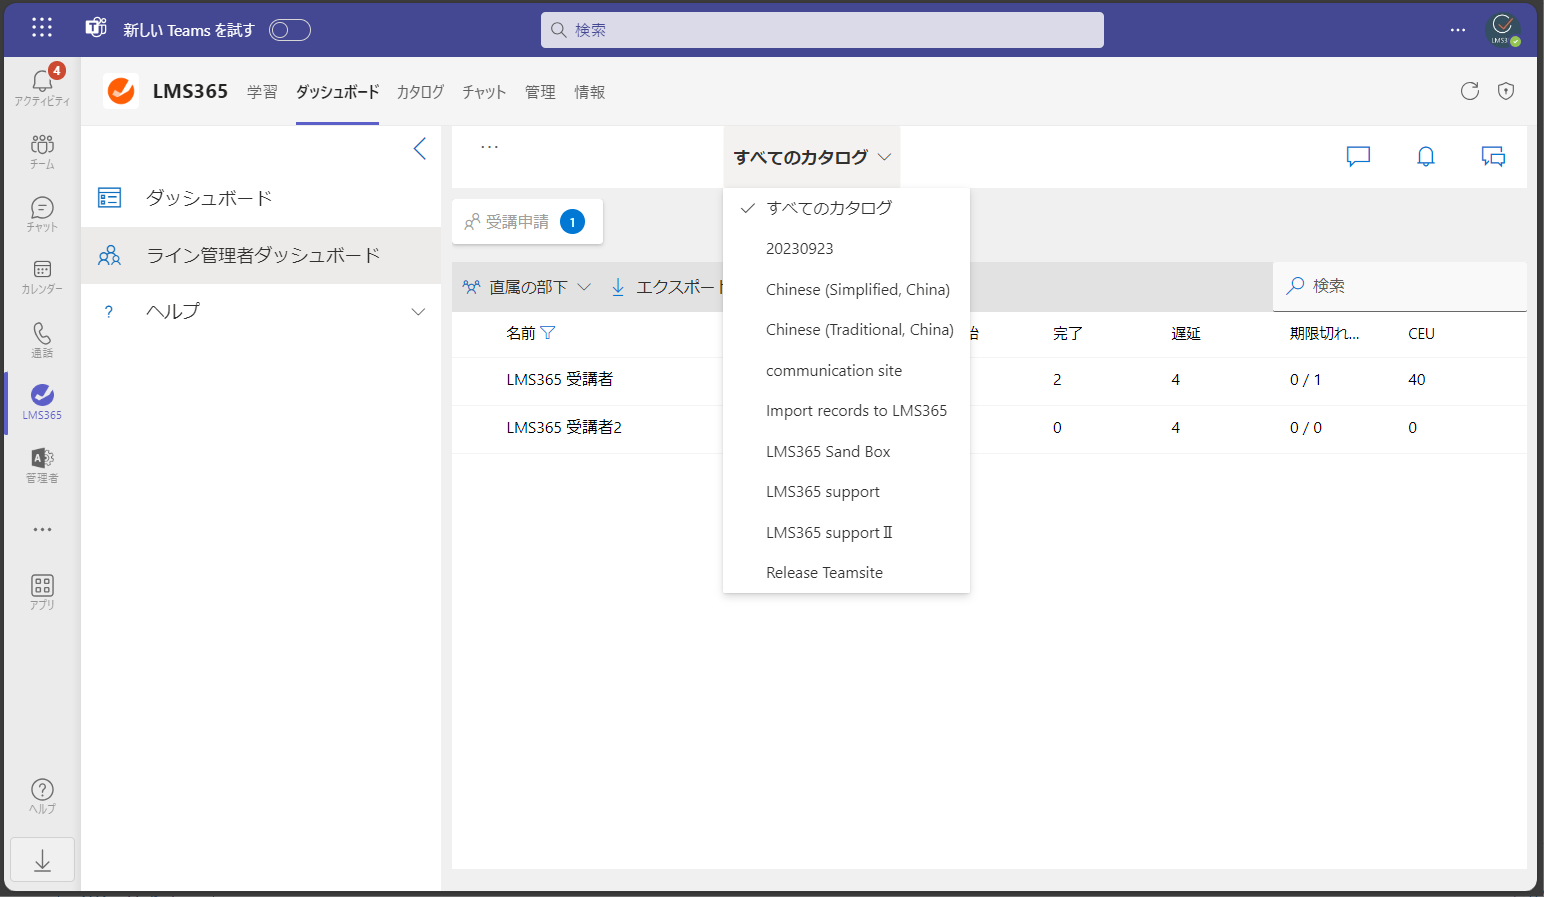Screen dimensions: 1544x897
Task: Sort by CEU column header
Action: [1421, 334]
